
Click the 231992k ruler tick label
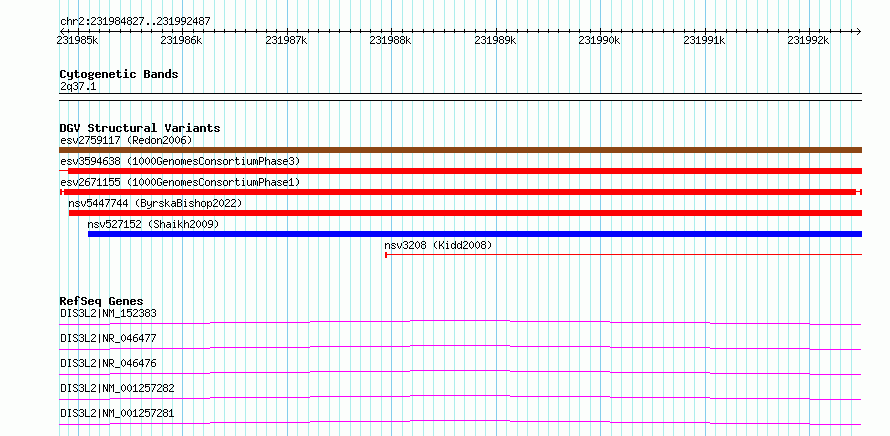click(x=808, y=40)
